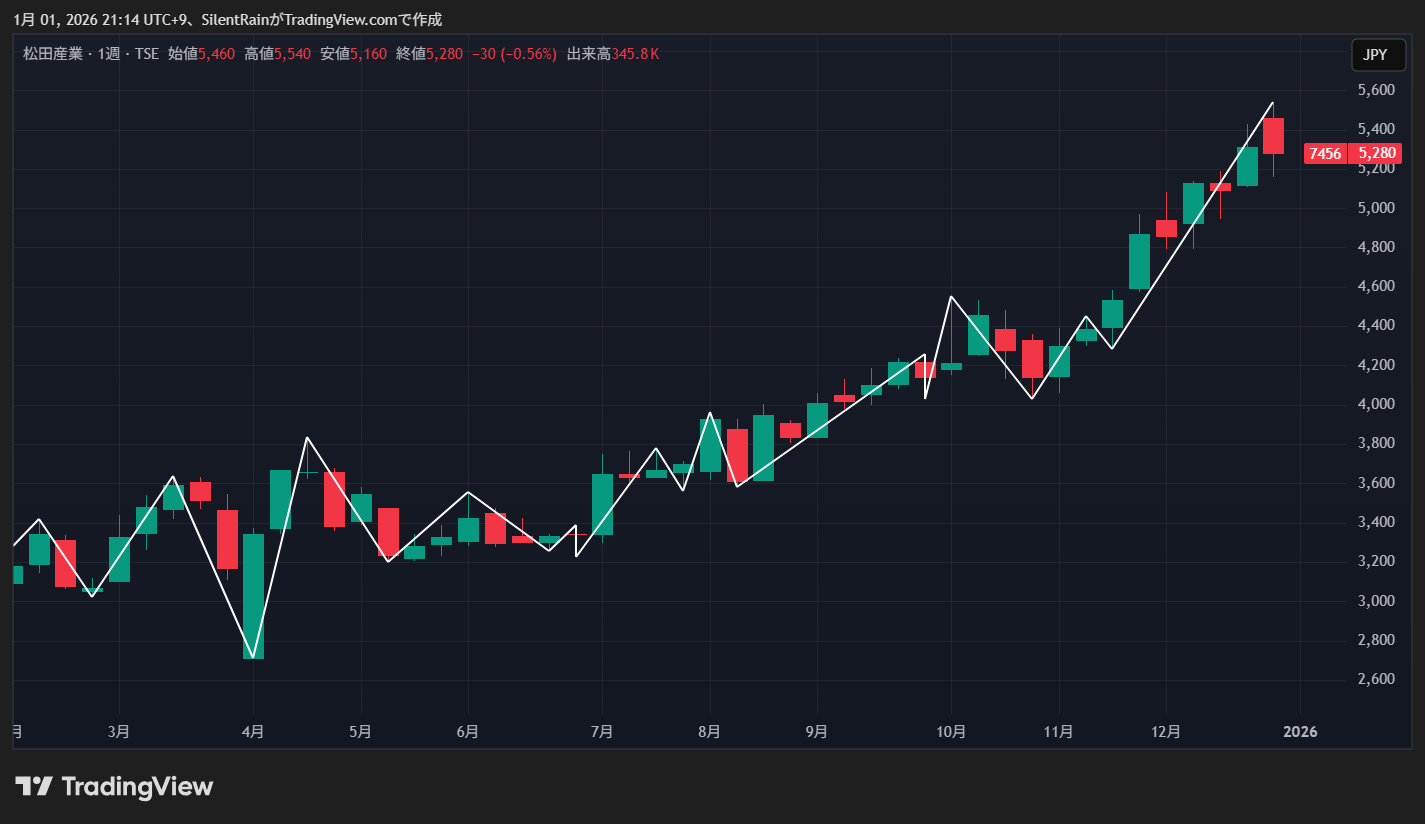Click the red 5,280 current price label on the axis
The width and height of the screenshot is (1425, 824).
[1376, 153]
